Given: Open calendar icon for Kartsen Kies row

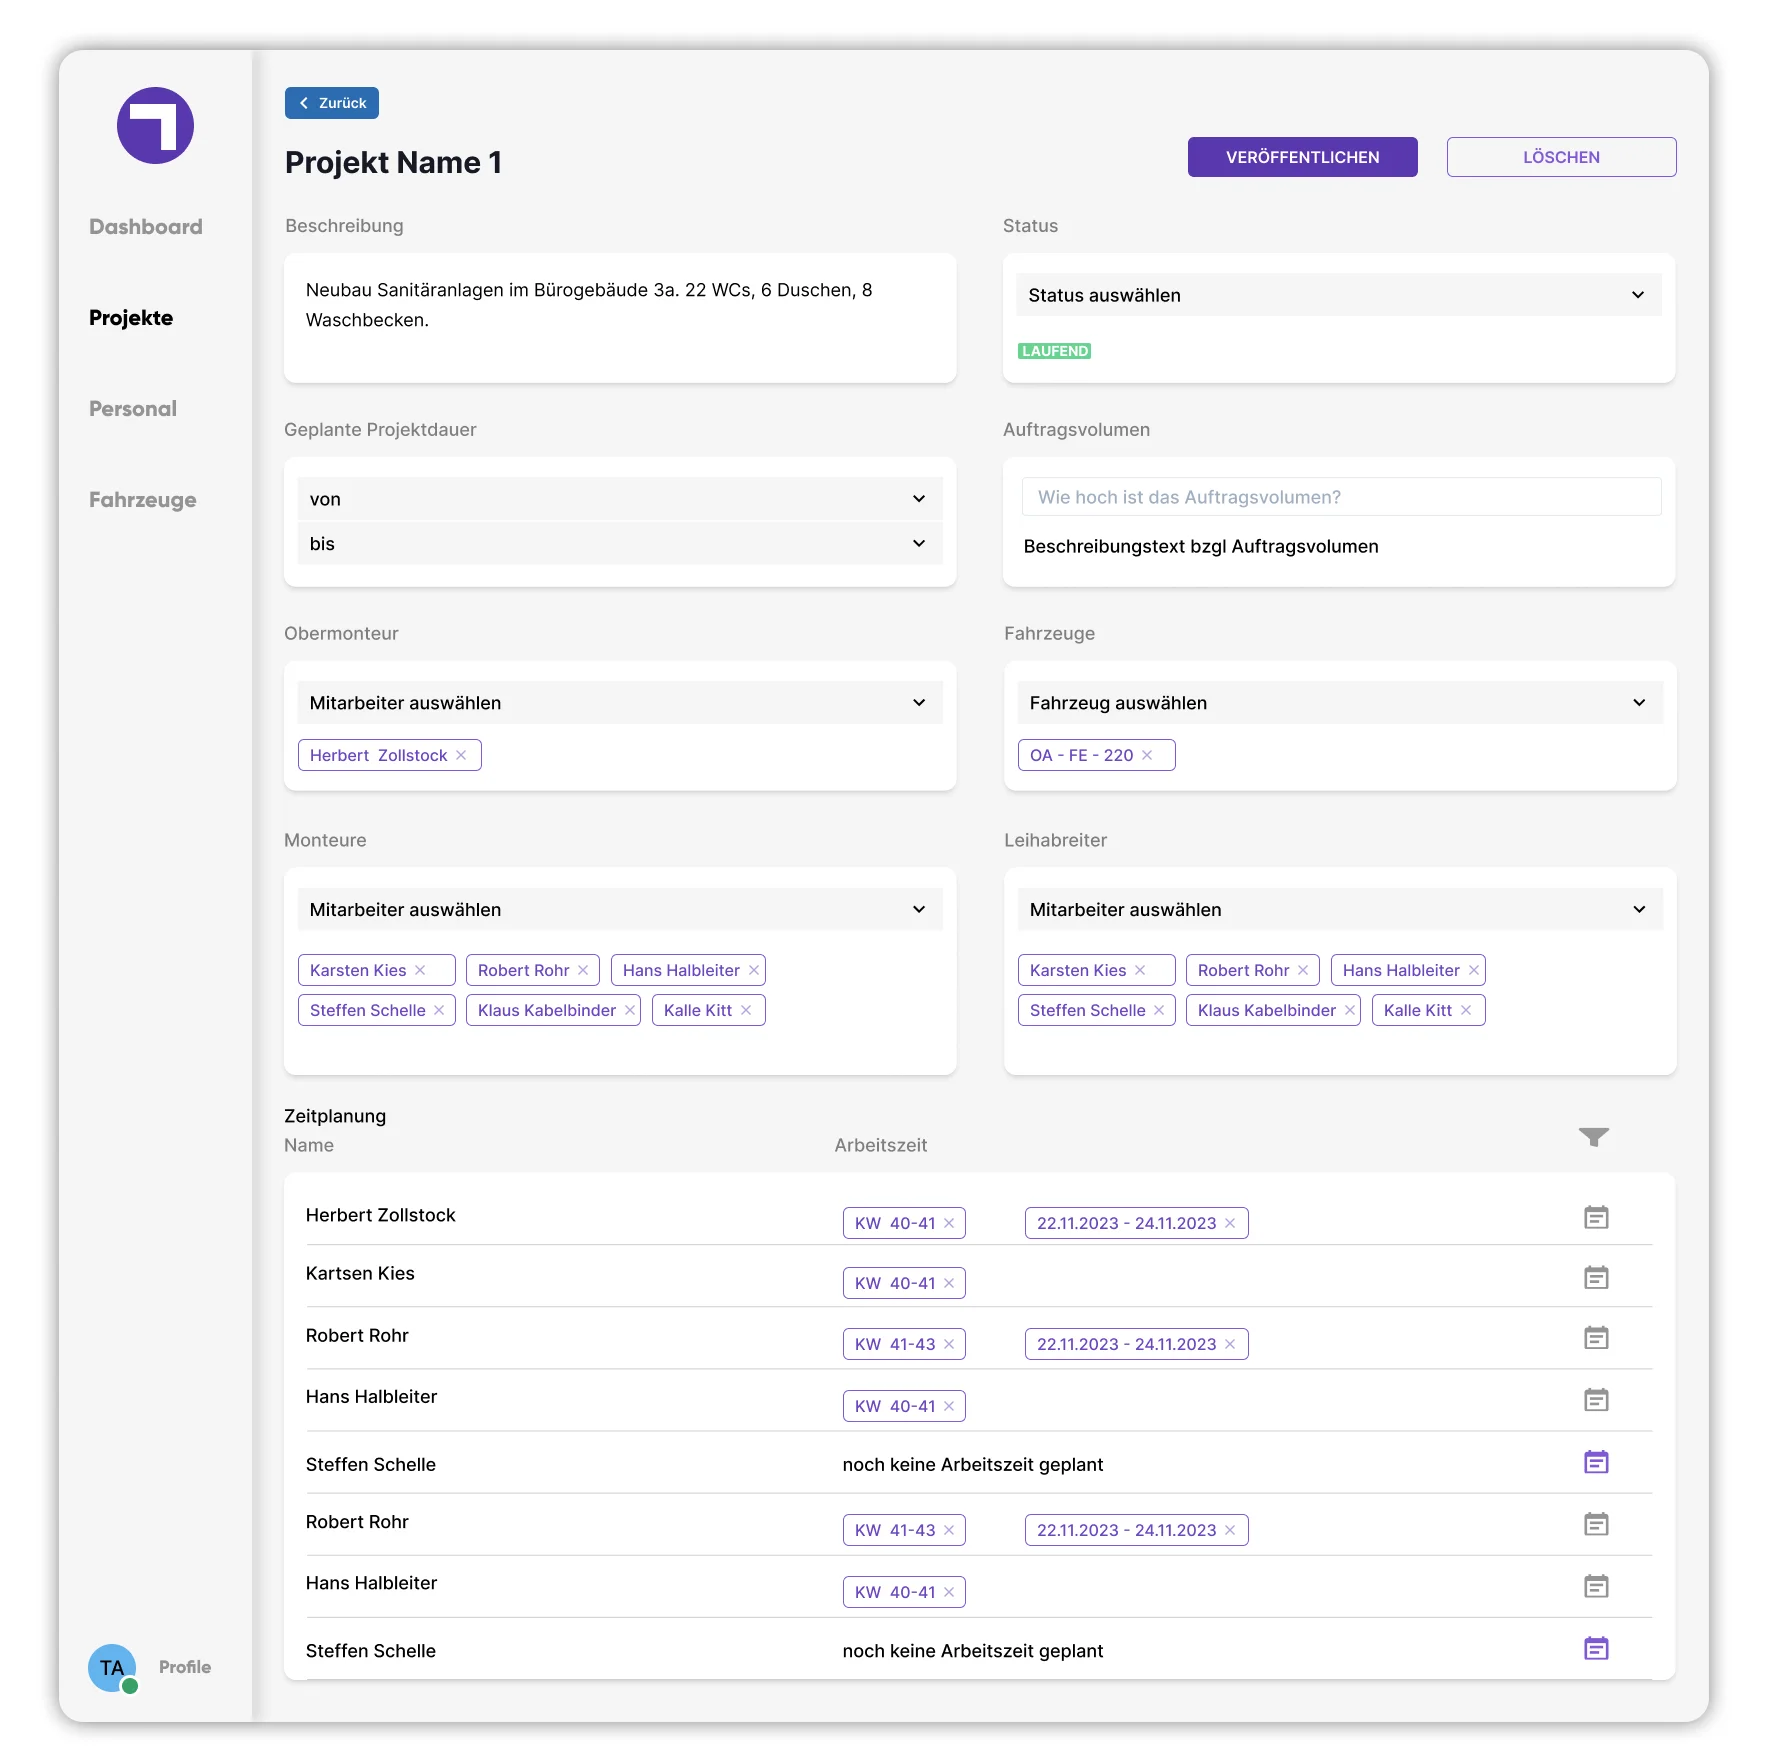Looking at the screenshot, I should 1596,1277.
